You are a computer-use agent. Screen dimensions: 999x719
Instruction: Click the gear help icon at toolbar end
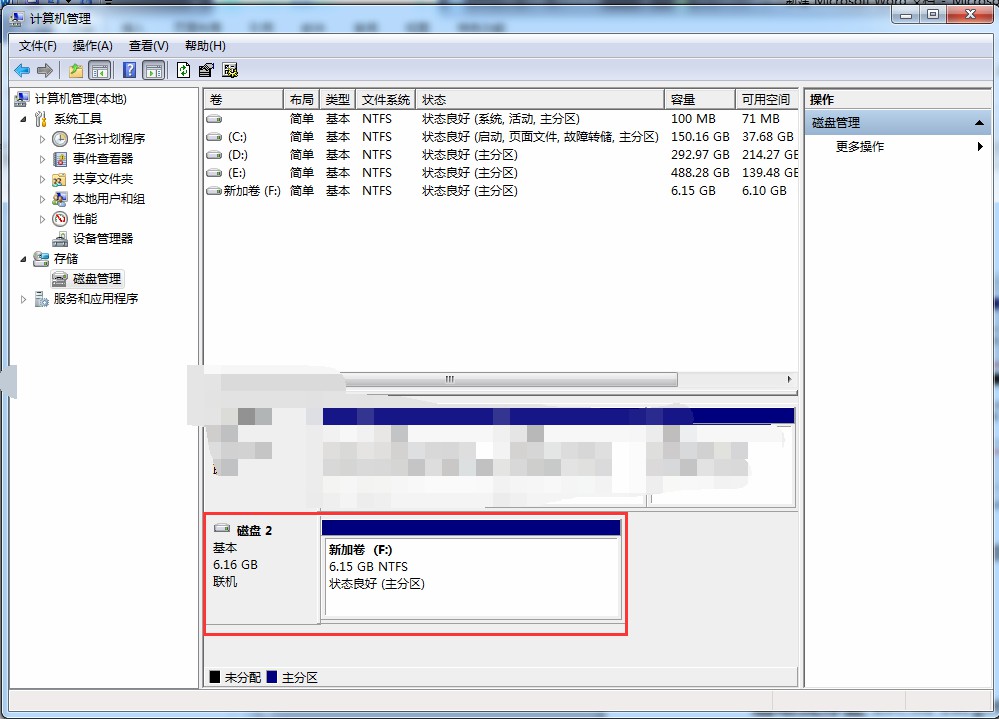tap(230, 70)
